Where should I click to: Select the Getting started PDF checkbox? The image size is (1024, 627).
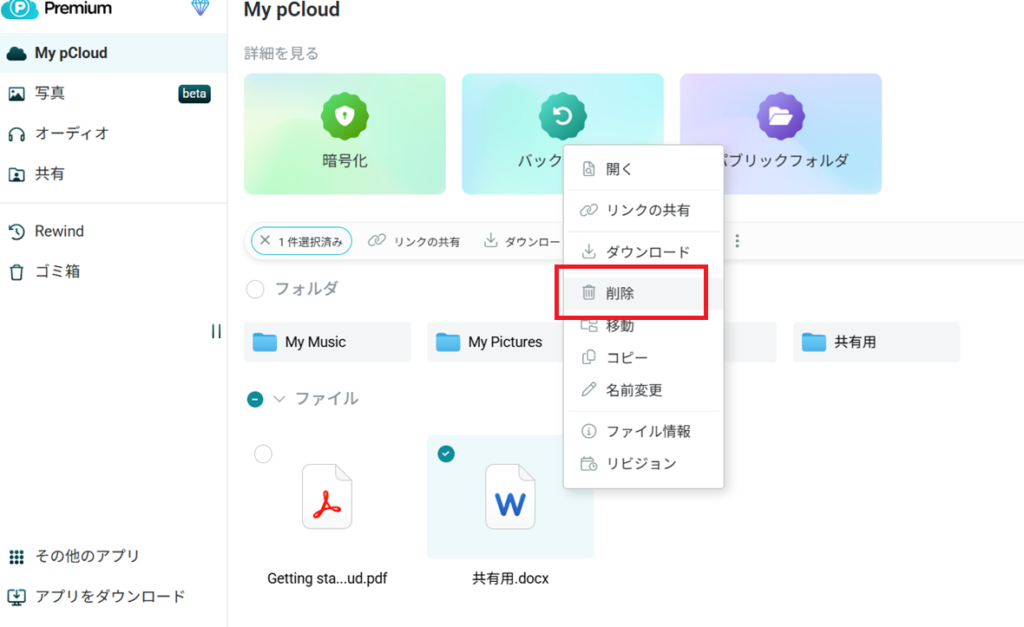click(x=263, y=454)
